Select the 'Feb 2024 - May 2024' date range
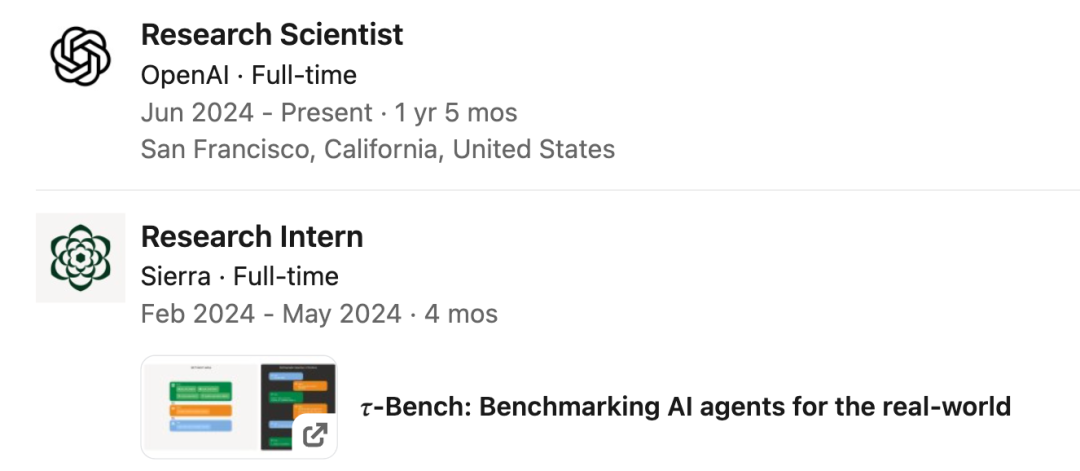Viewport: 1080px width, 471px height. coord(270,314)
